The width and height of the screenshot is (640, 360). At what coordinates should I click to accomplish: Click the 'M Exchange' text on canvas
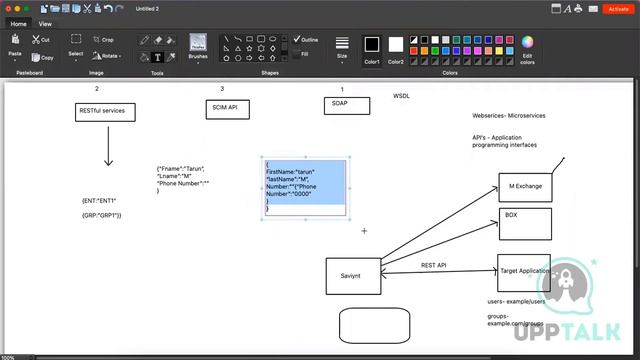(x=525, y=186)
